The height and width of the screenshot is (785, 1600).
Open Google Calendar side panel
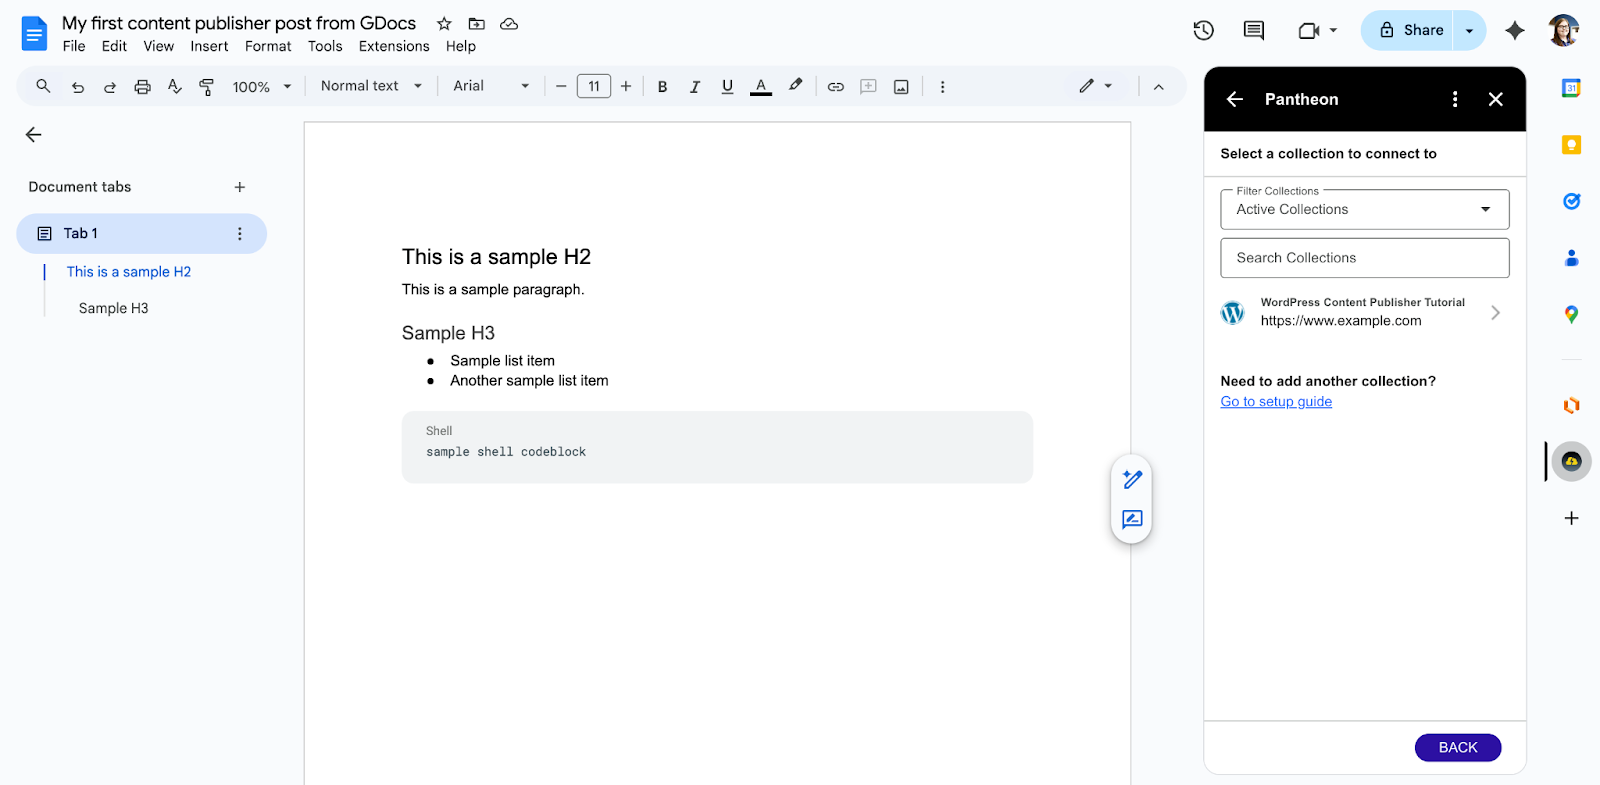(1571, 88)
